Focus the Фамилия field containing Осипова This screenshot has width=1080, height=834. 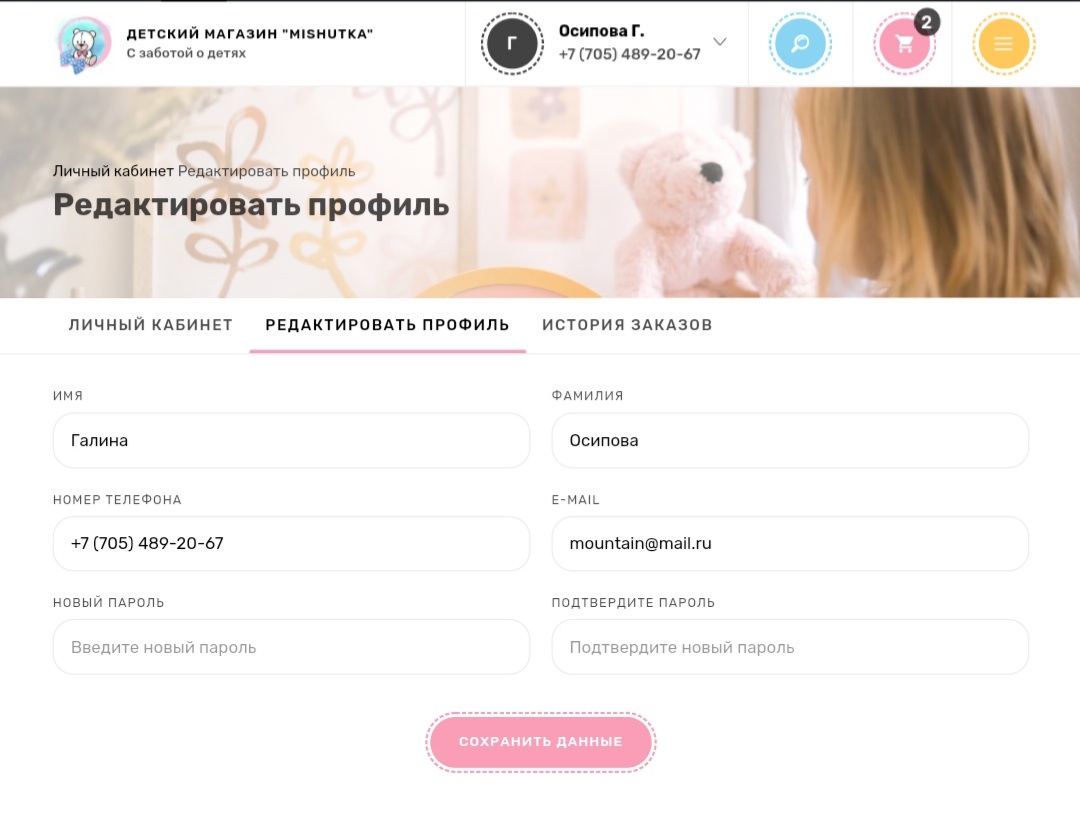point(790,440)
